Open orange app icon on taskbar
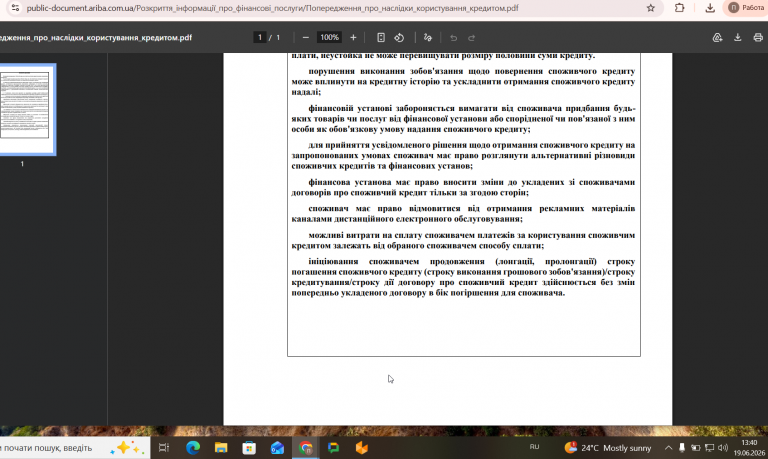768x459 pixels. (x=361, y=448)
